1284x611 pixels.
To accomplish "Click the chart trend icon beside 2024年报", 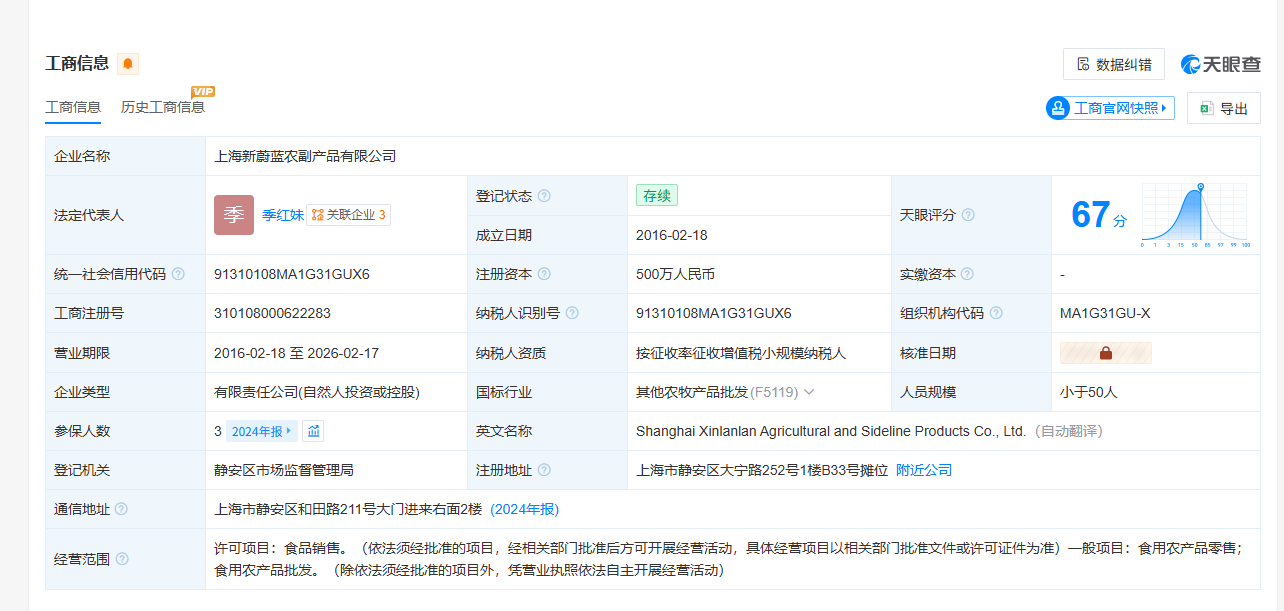I will click(x=314, y=431).
